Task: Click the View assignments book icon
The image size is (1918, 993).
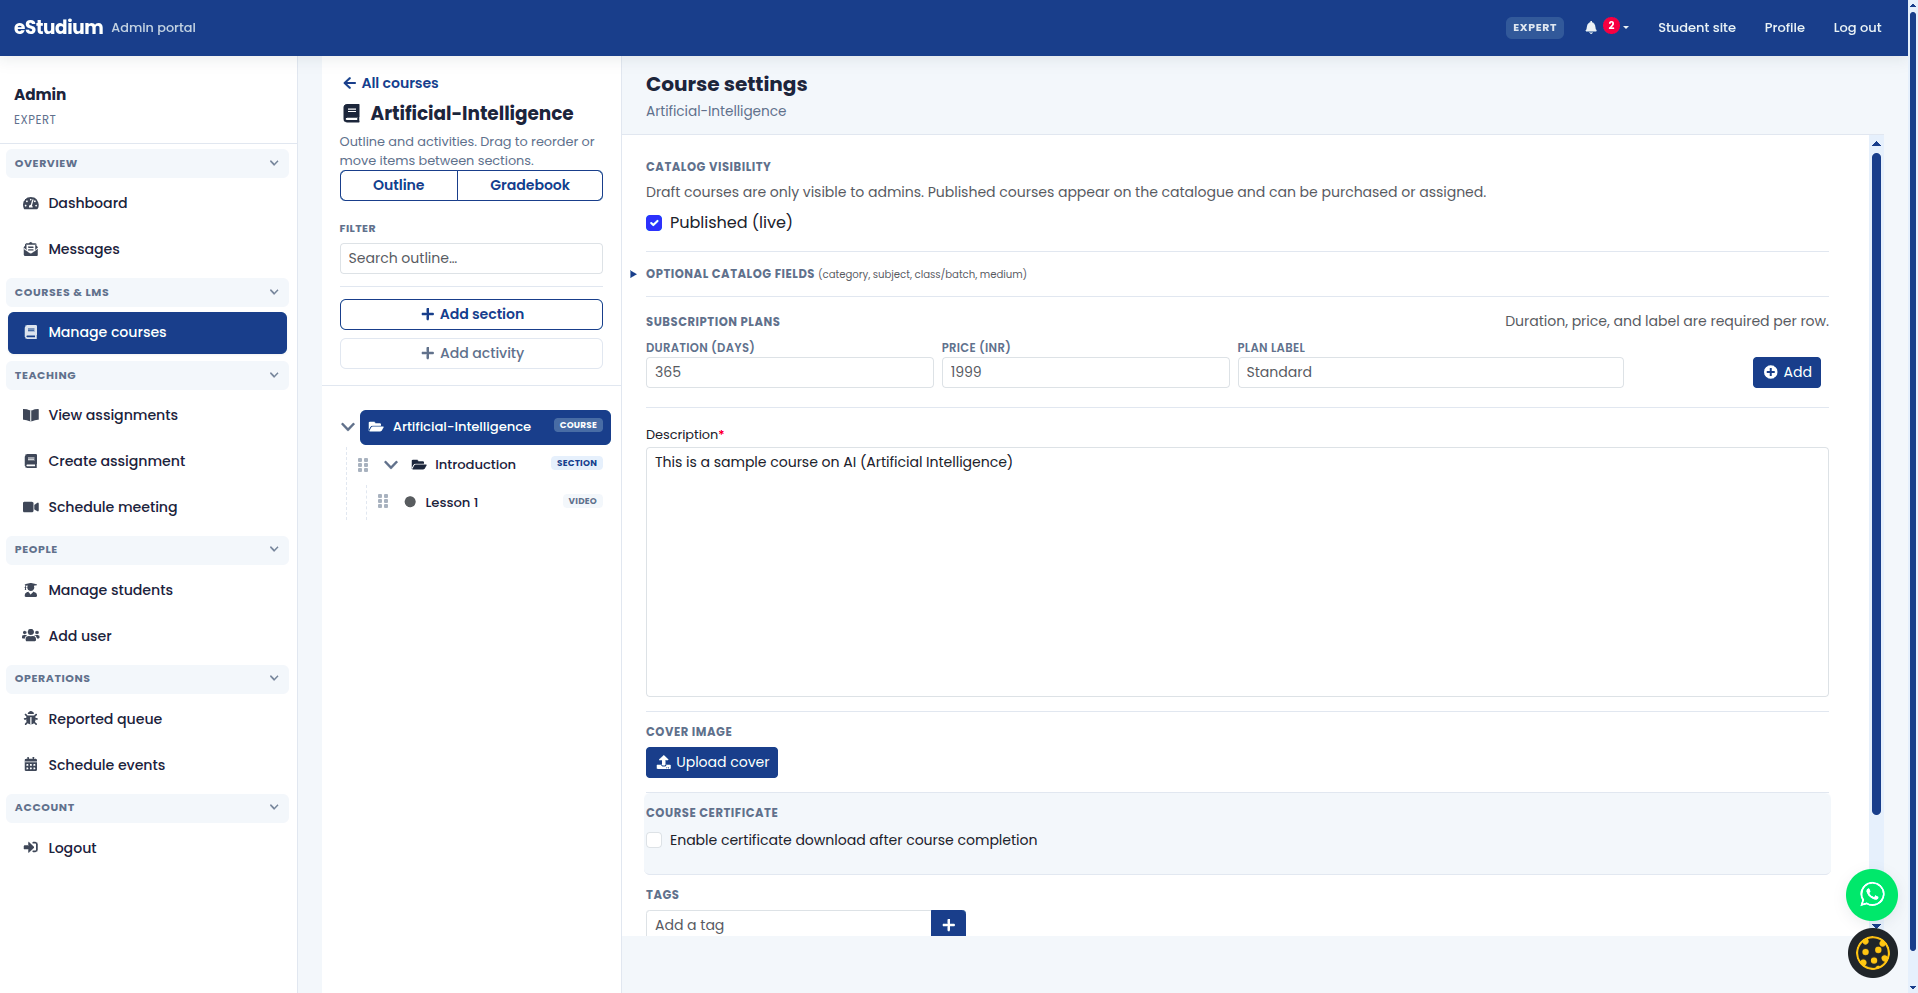Action: pos(31,415)
